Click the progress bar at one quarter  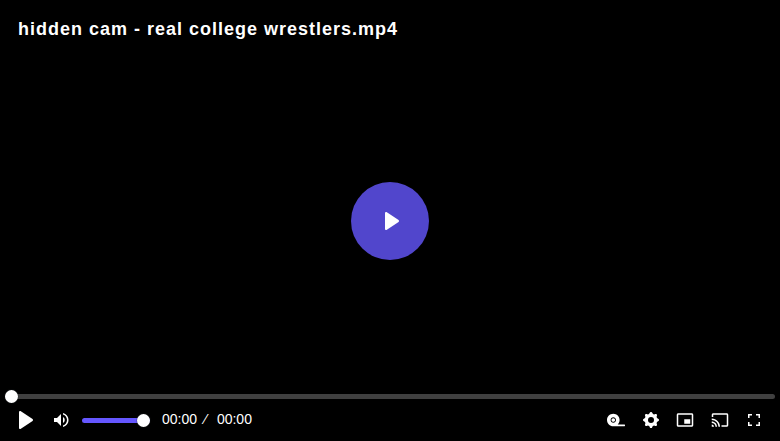(x=197, y=396)
